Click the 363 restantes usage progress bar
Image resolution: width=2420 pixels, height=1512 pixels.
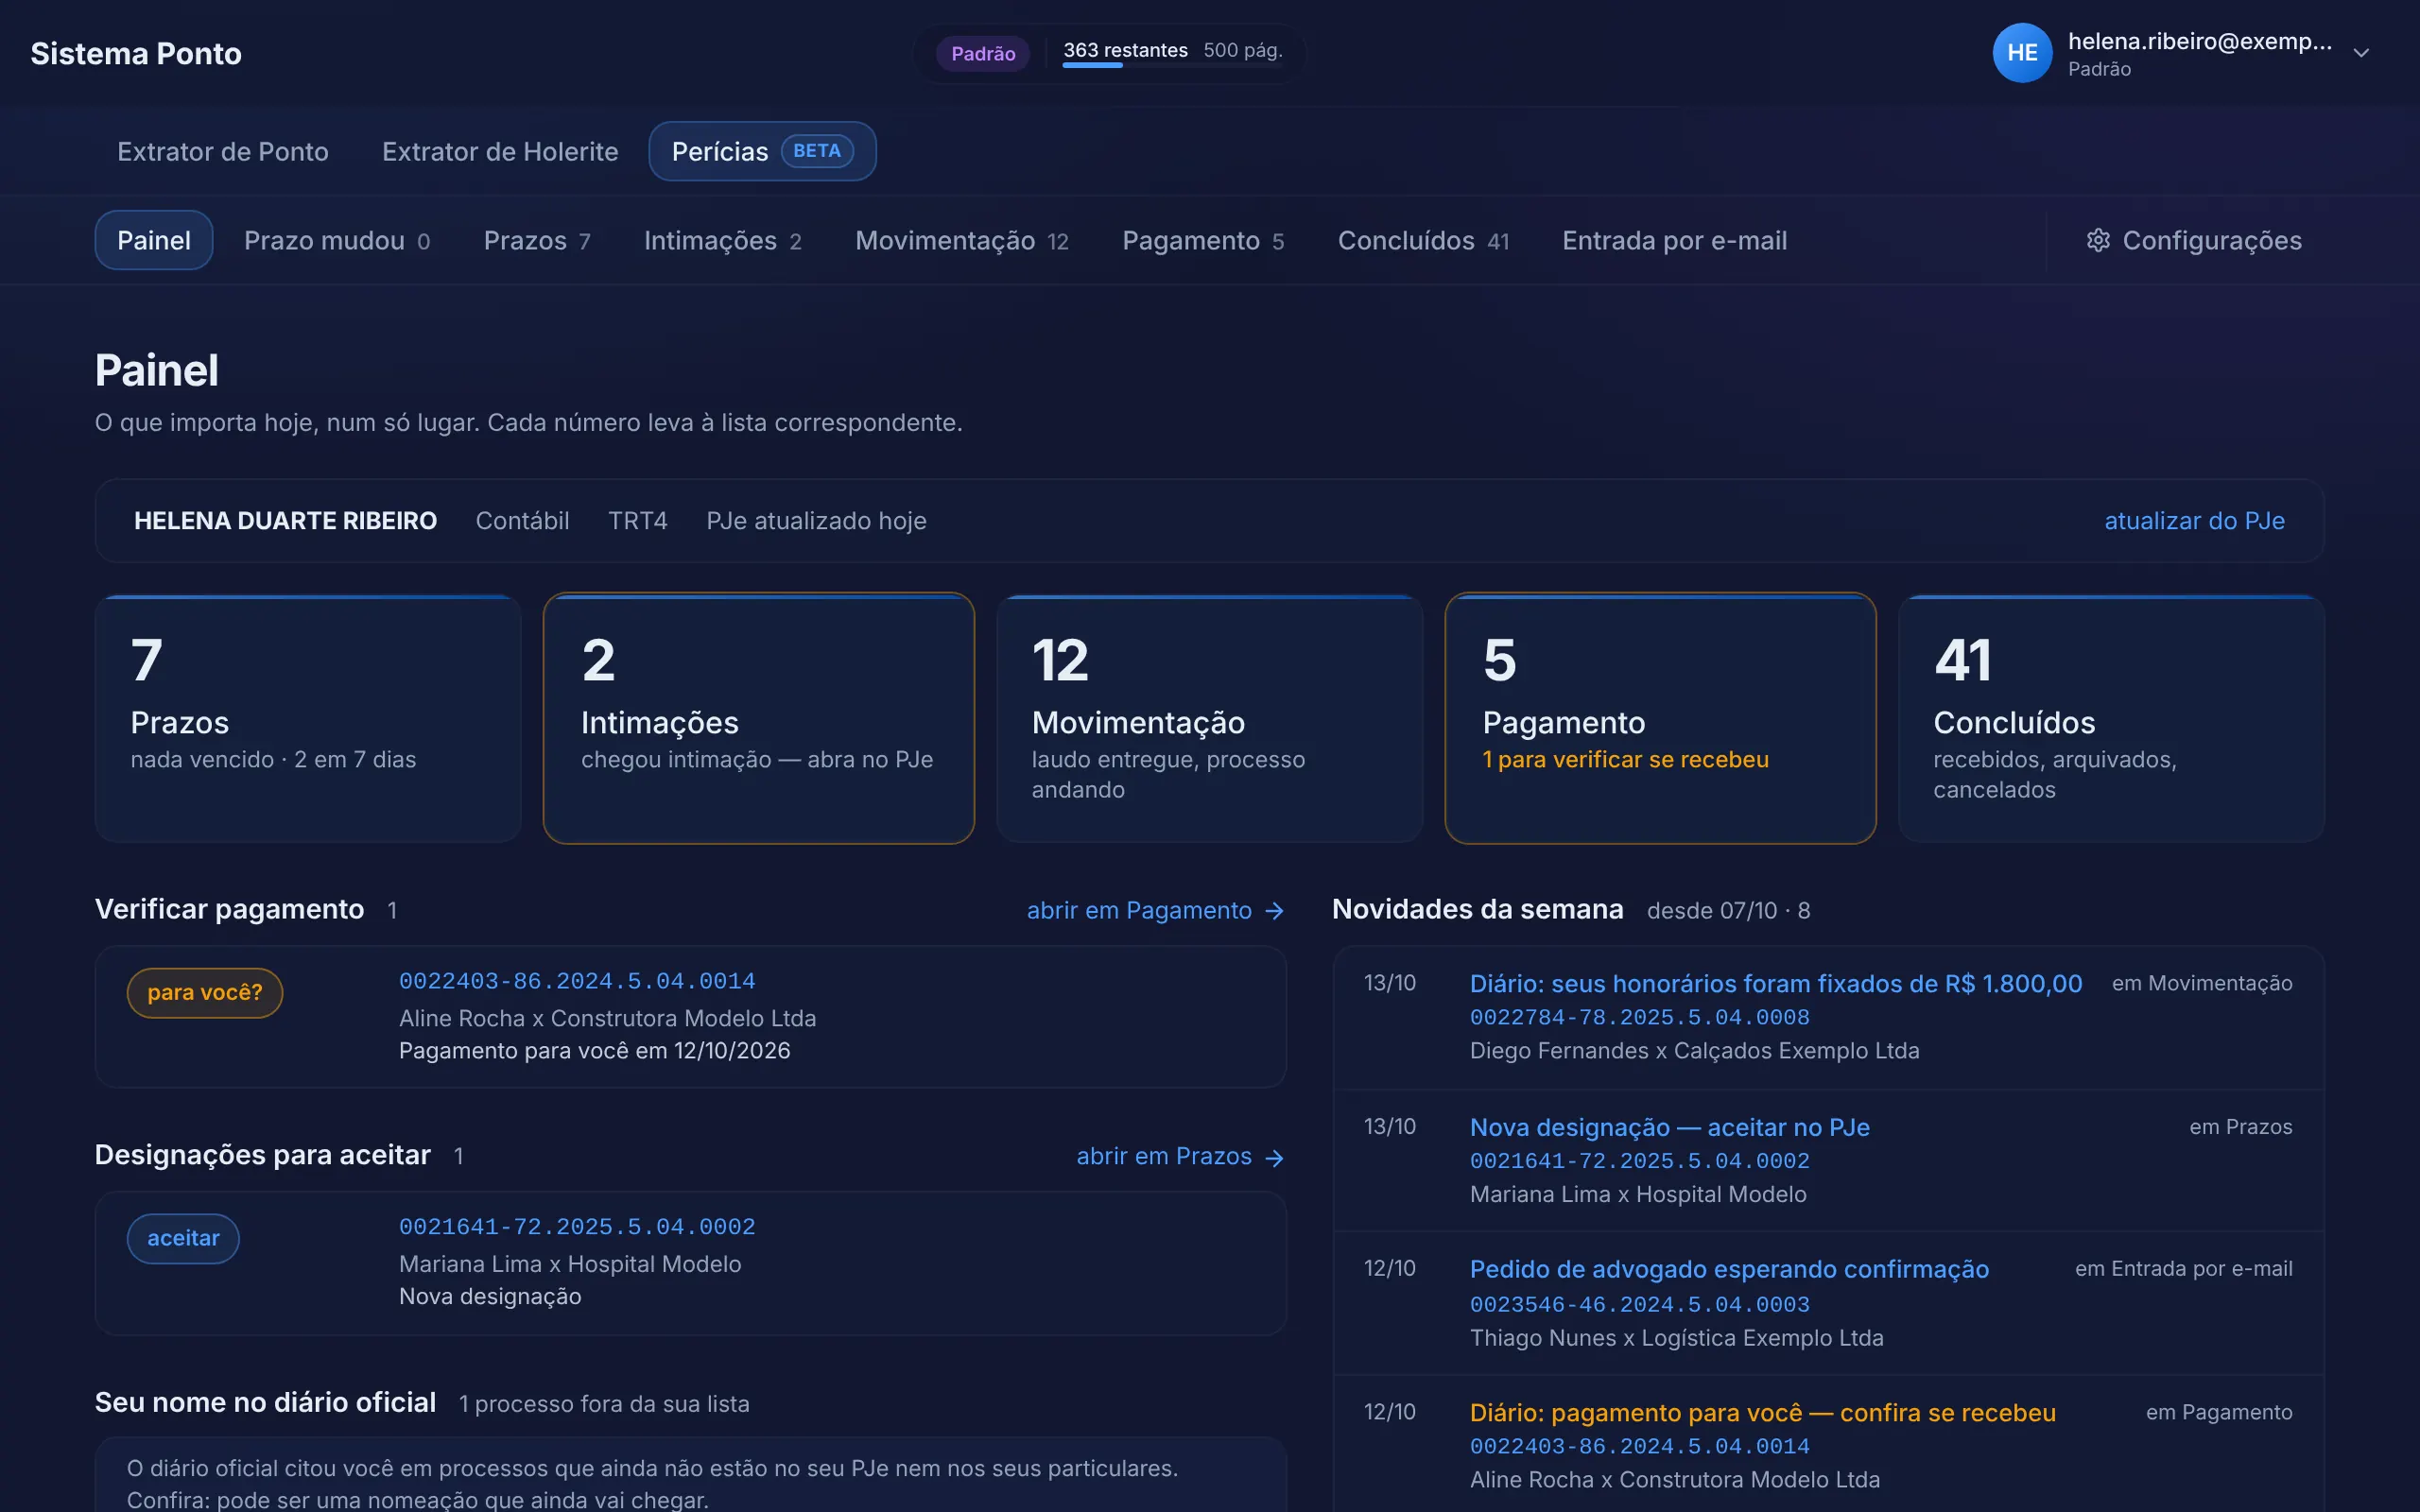tap(1172, 65)
